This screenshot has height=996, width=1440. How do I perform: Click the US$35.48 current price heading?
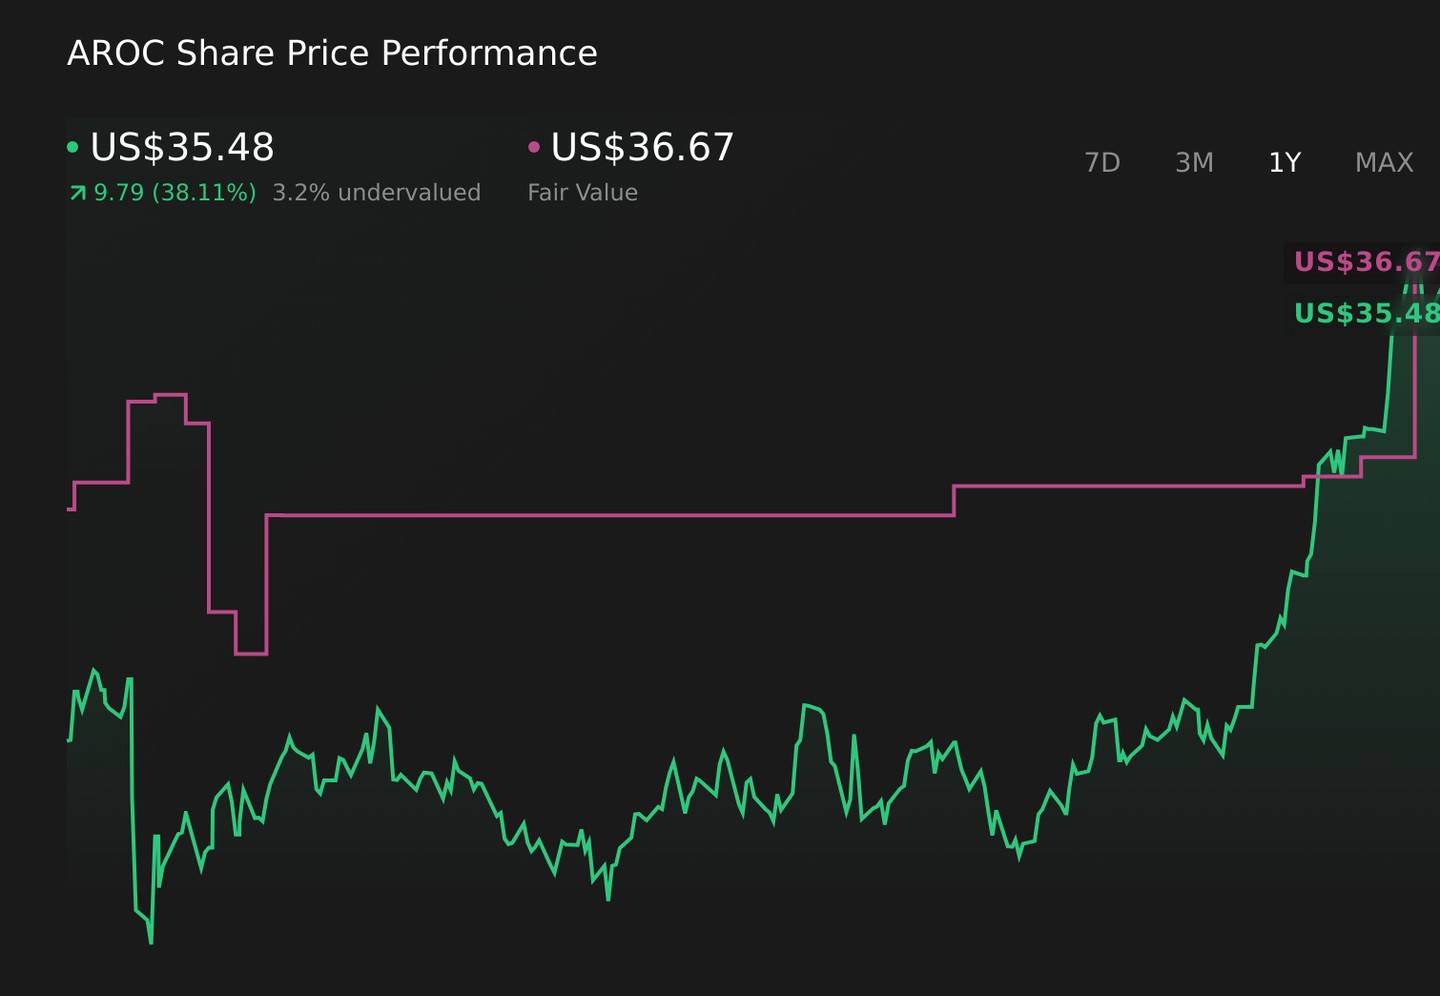pos(182,147)
